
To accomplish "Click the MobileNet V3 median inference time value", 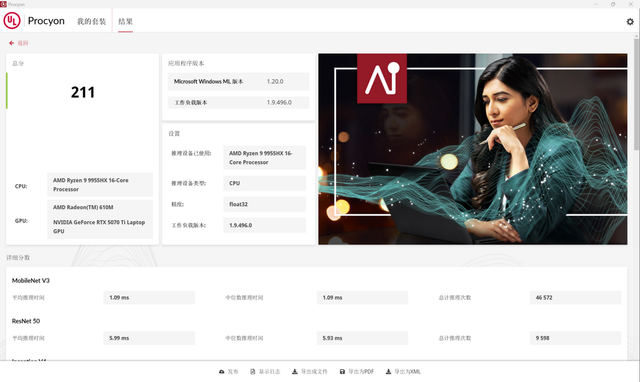I will 362,298.
